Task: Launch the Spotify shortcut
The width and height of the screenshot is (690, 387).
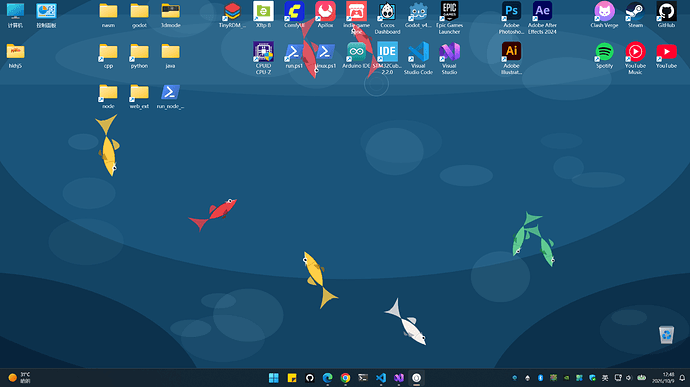Action: [604, 56]
